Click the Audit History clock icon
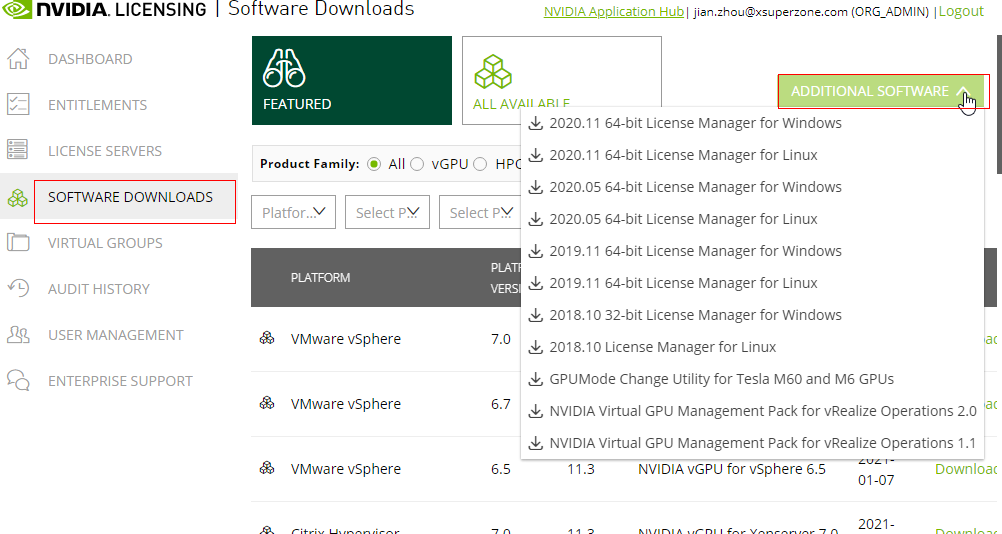Screen dimensions: 1002x534 coord(18,288)
